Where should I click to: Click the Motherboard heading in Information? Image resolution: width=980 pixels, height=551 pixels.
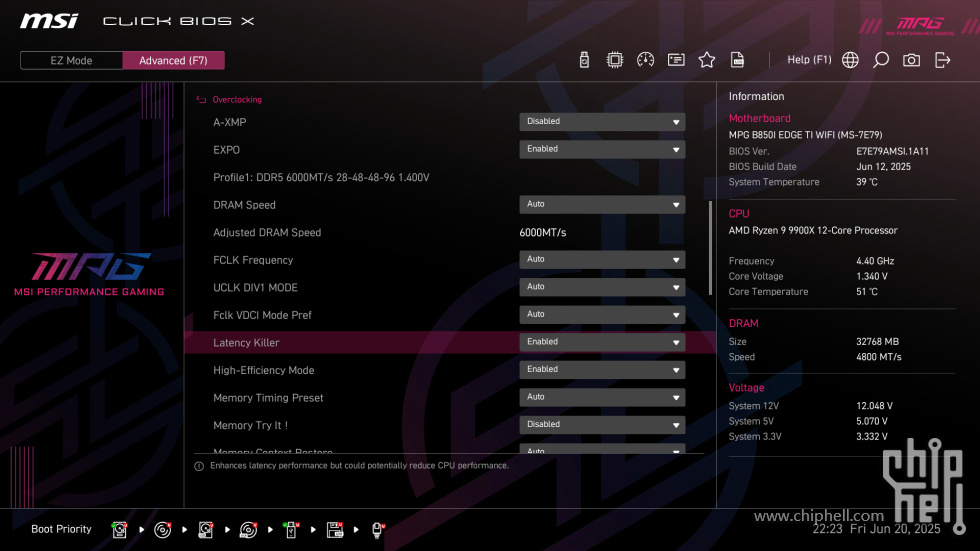[x=759, y=118]
